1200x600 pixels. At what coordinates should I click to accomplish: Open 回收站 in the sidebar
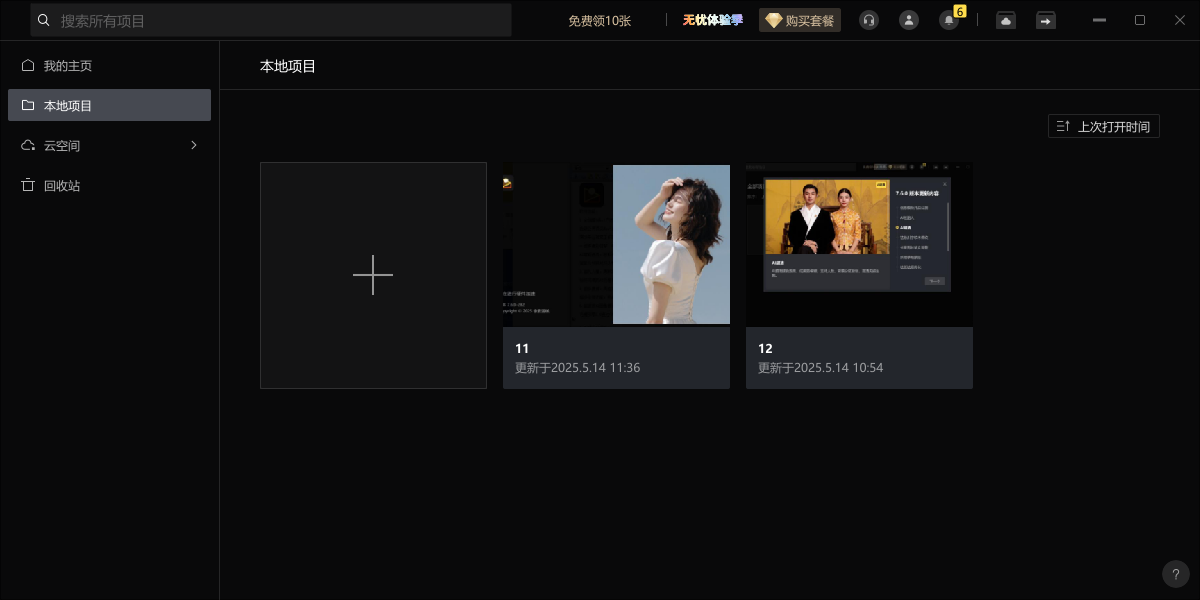[109, 185]
